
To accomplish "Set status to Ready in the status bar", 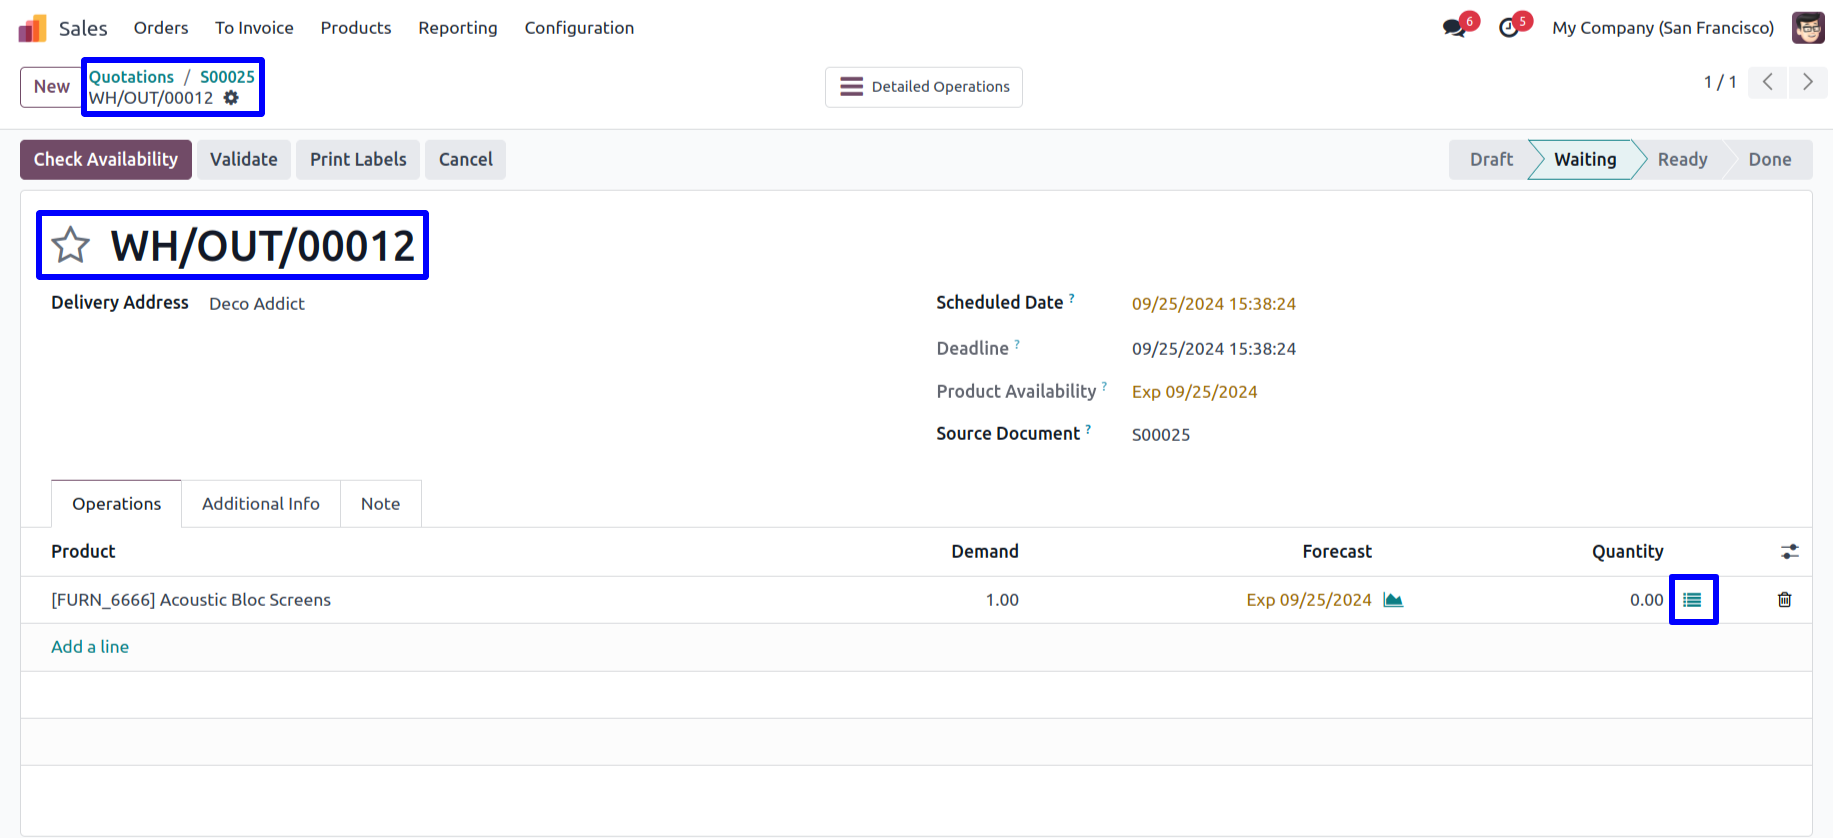I will point(1682,160).
